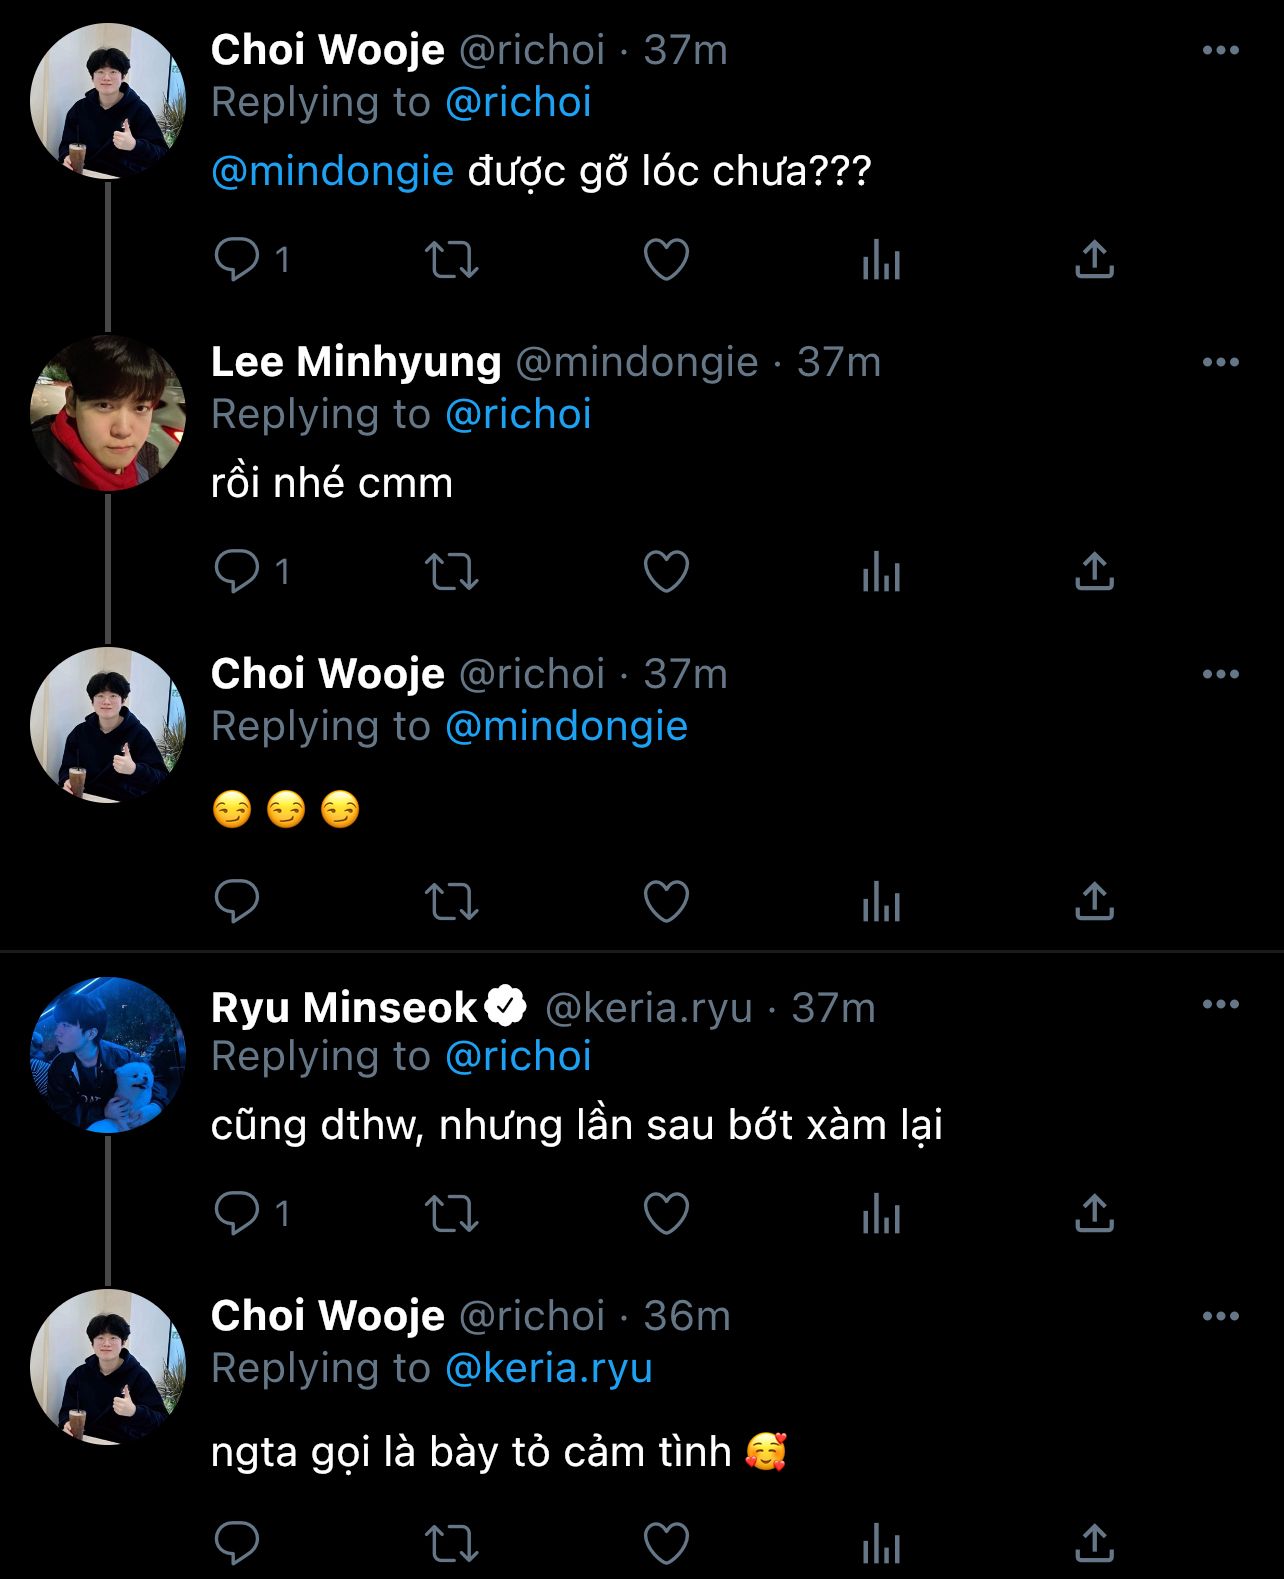Open more options for Lee Minhyung's tweet

click(x=1220, y=362)
